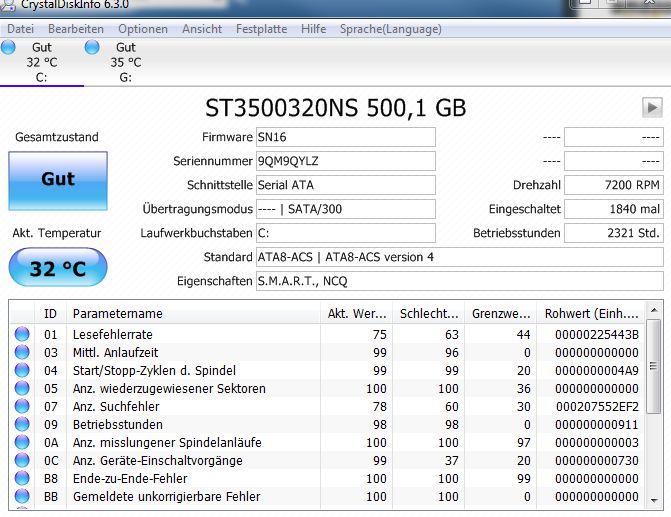671x517 pixels.
Task: Click the Eigenschaften field S.M.A.R.T., NCQ
Action: [x=460, y=281]
